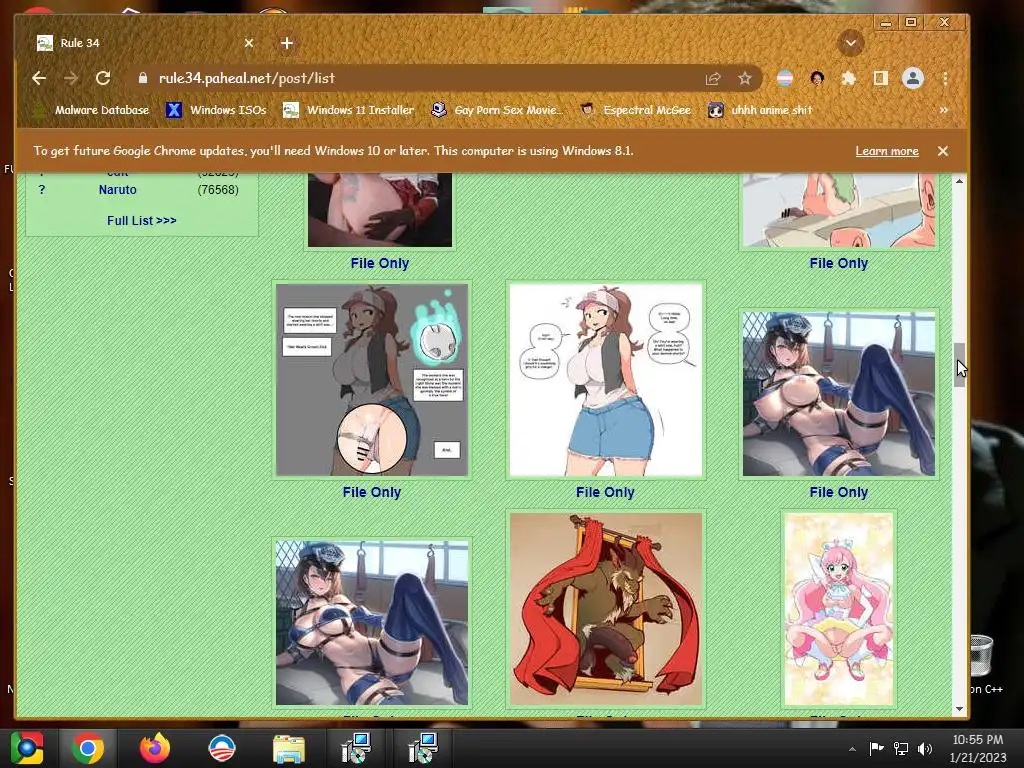Image resolution: width=1024 pixels, height=768 pixels.
Task: Click Learn more in the update notice
Action: click(x=887, y=151)
